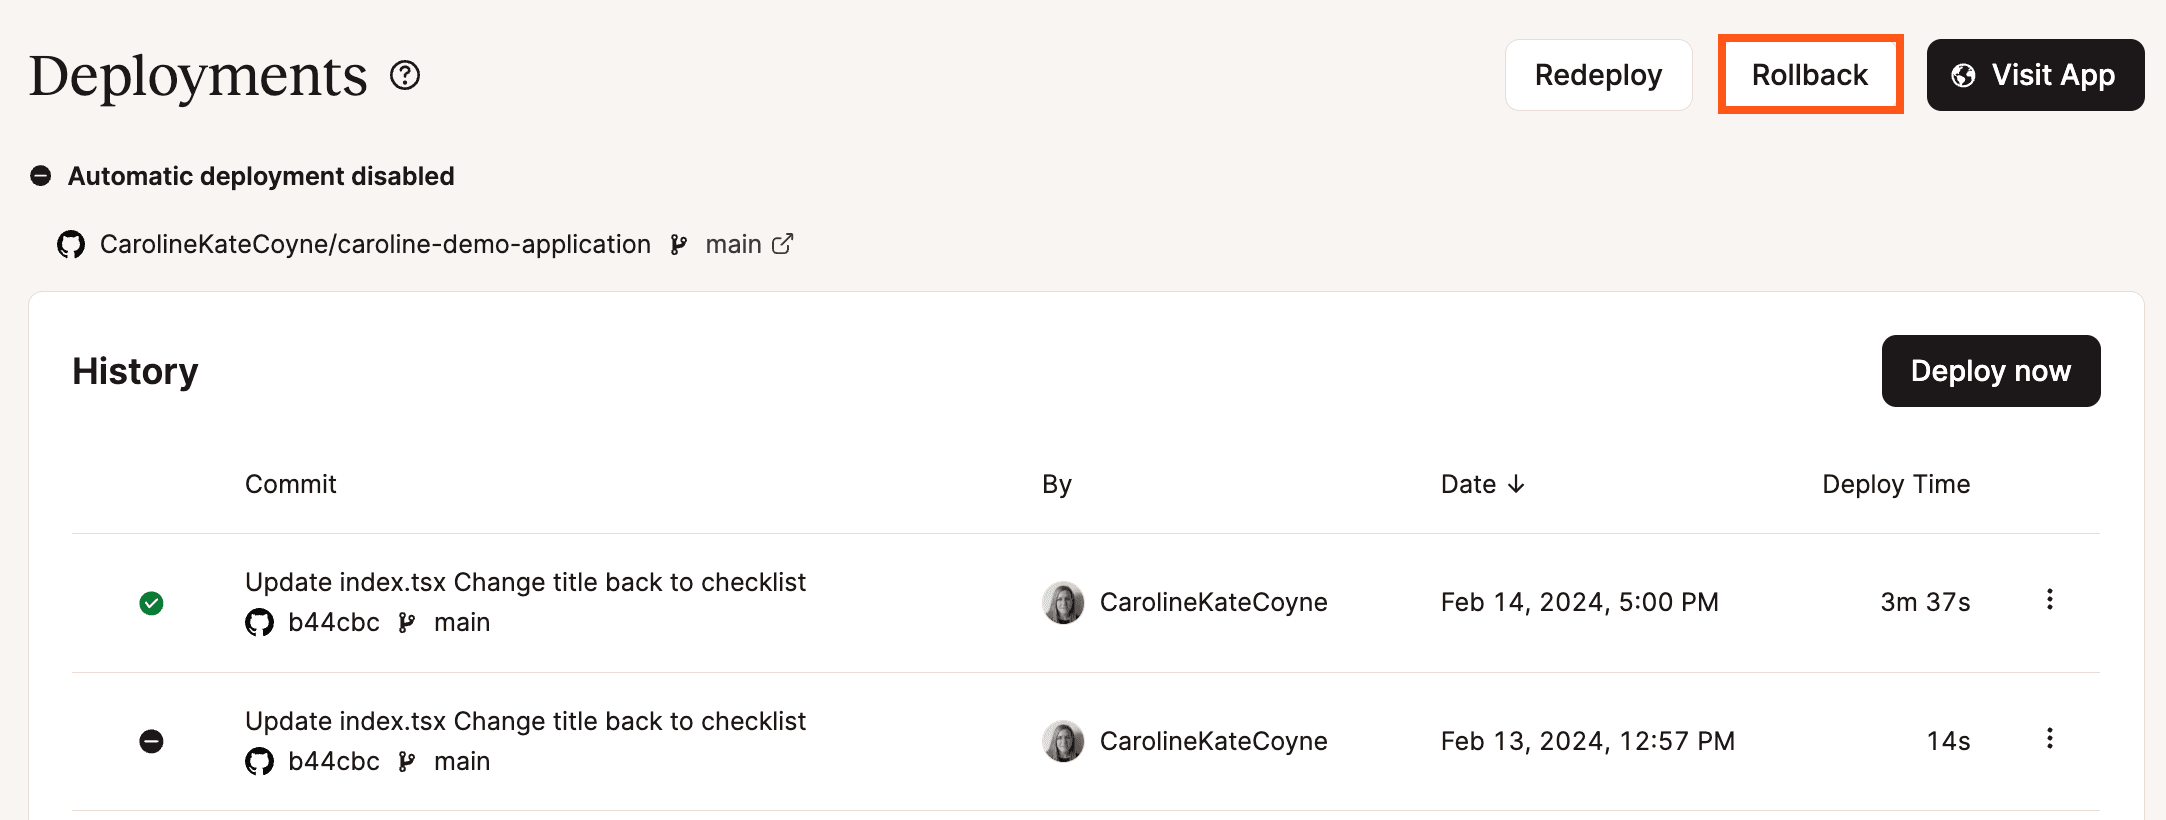2166x820 pixels.
Task: Open the CarolineKateCoyne/caroline-demo-application repository link
Action: [375, 245]
